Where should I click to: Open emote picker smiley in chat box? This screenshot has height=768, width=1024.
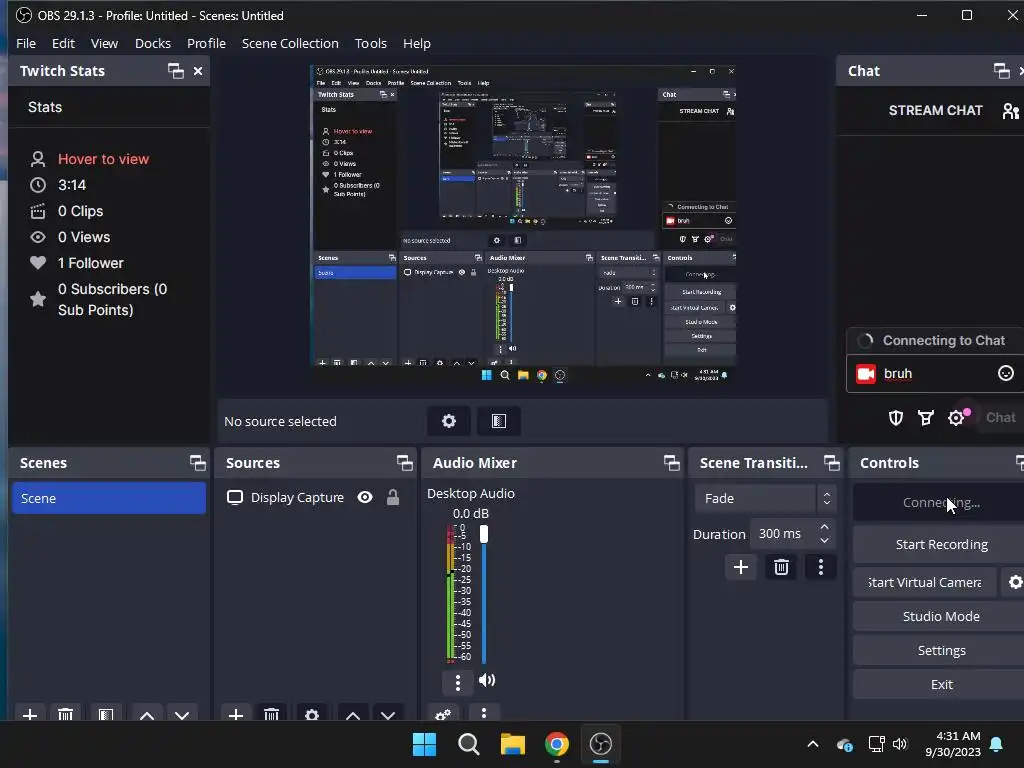(x=1006, y=374)
